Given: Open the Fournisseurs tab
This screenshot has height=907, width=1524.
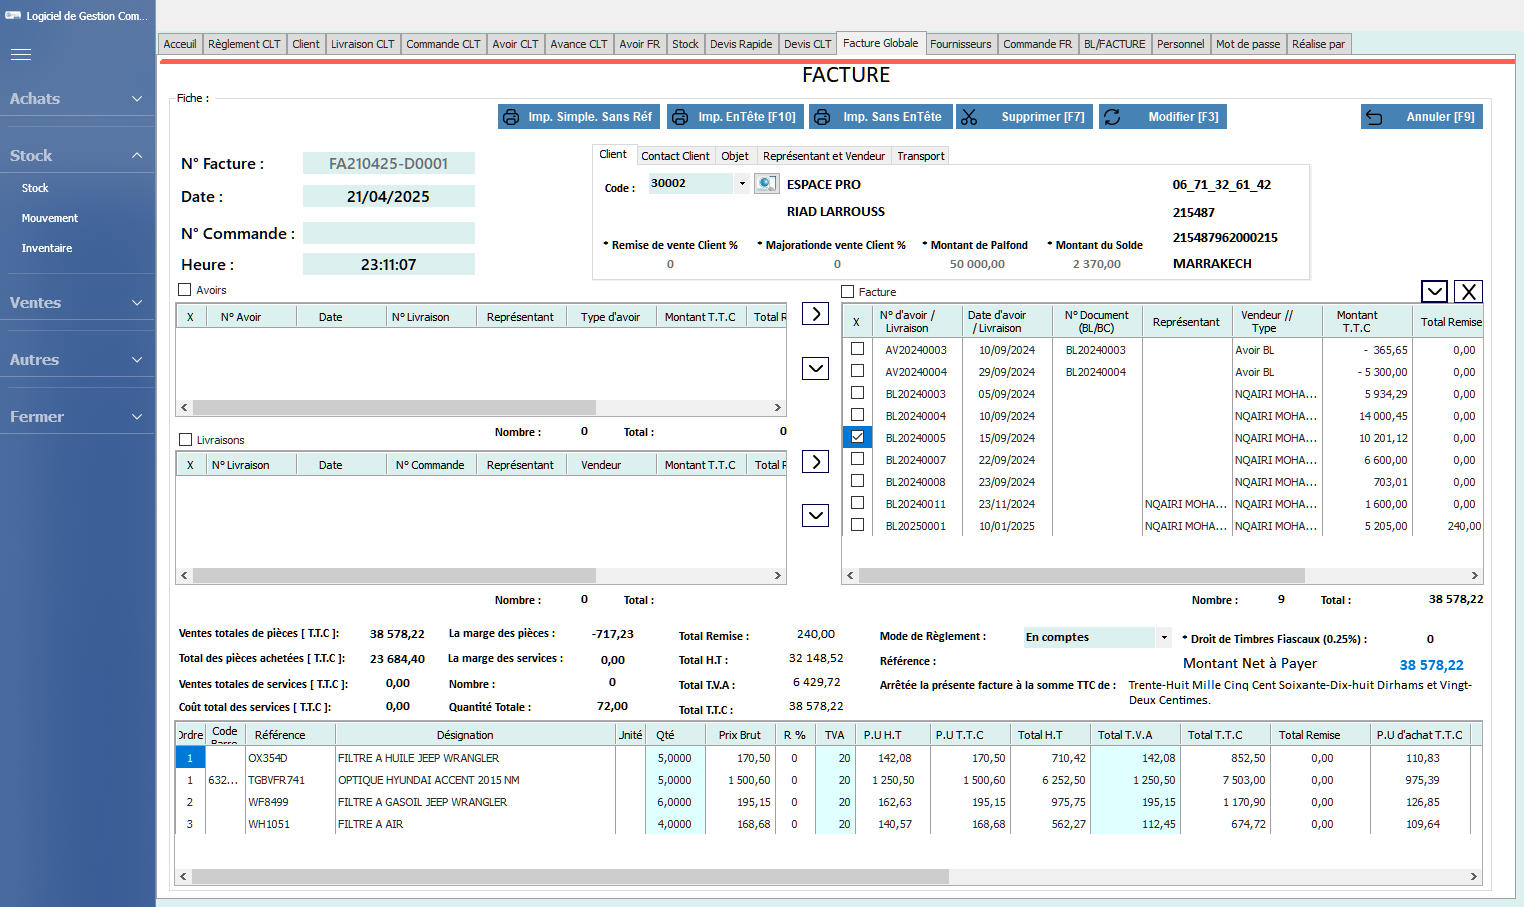Looking at the screenshot, I should click(960, 44).
